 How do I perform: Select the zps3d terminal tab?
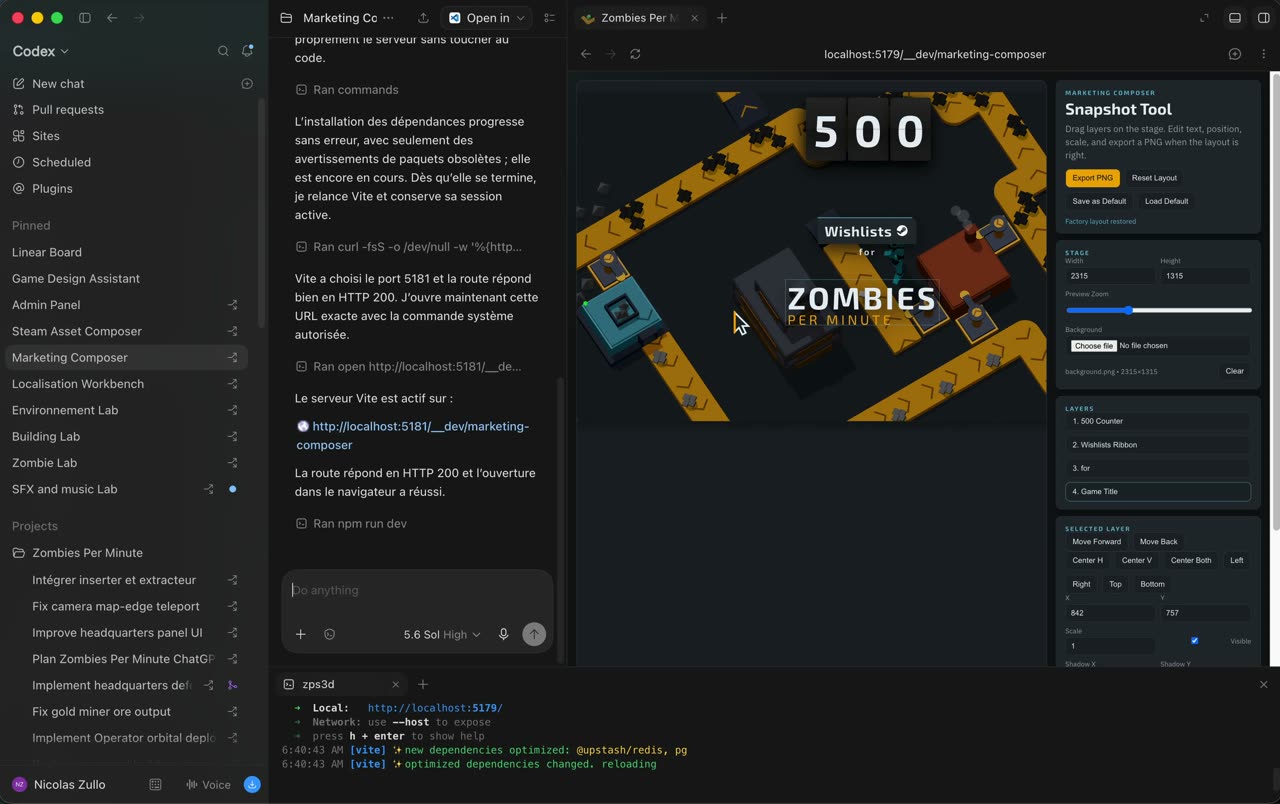coord(340,685)
